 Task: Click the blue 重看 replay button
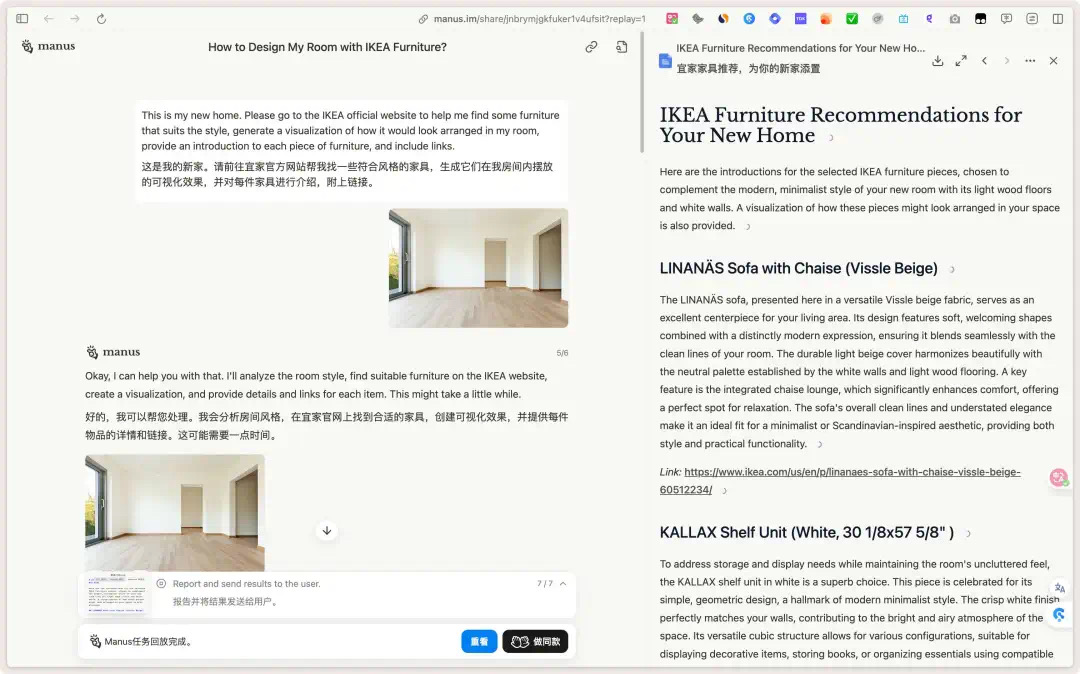tap(479, 641)
